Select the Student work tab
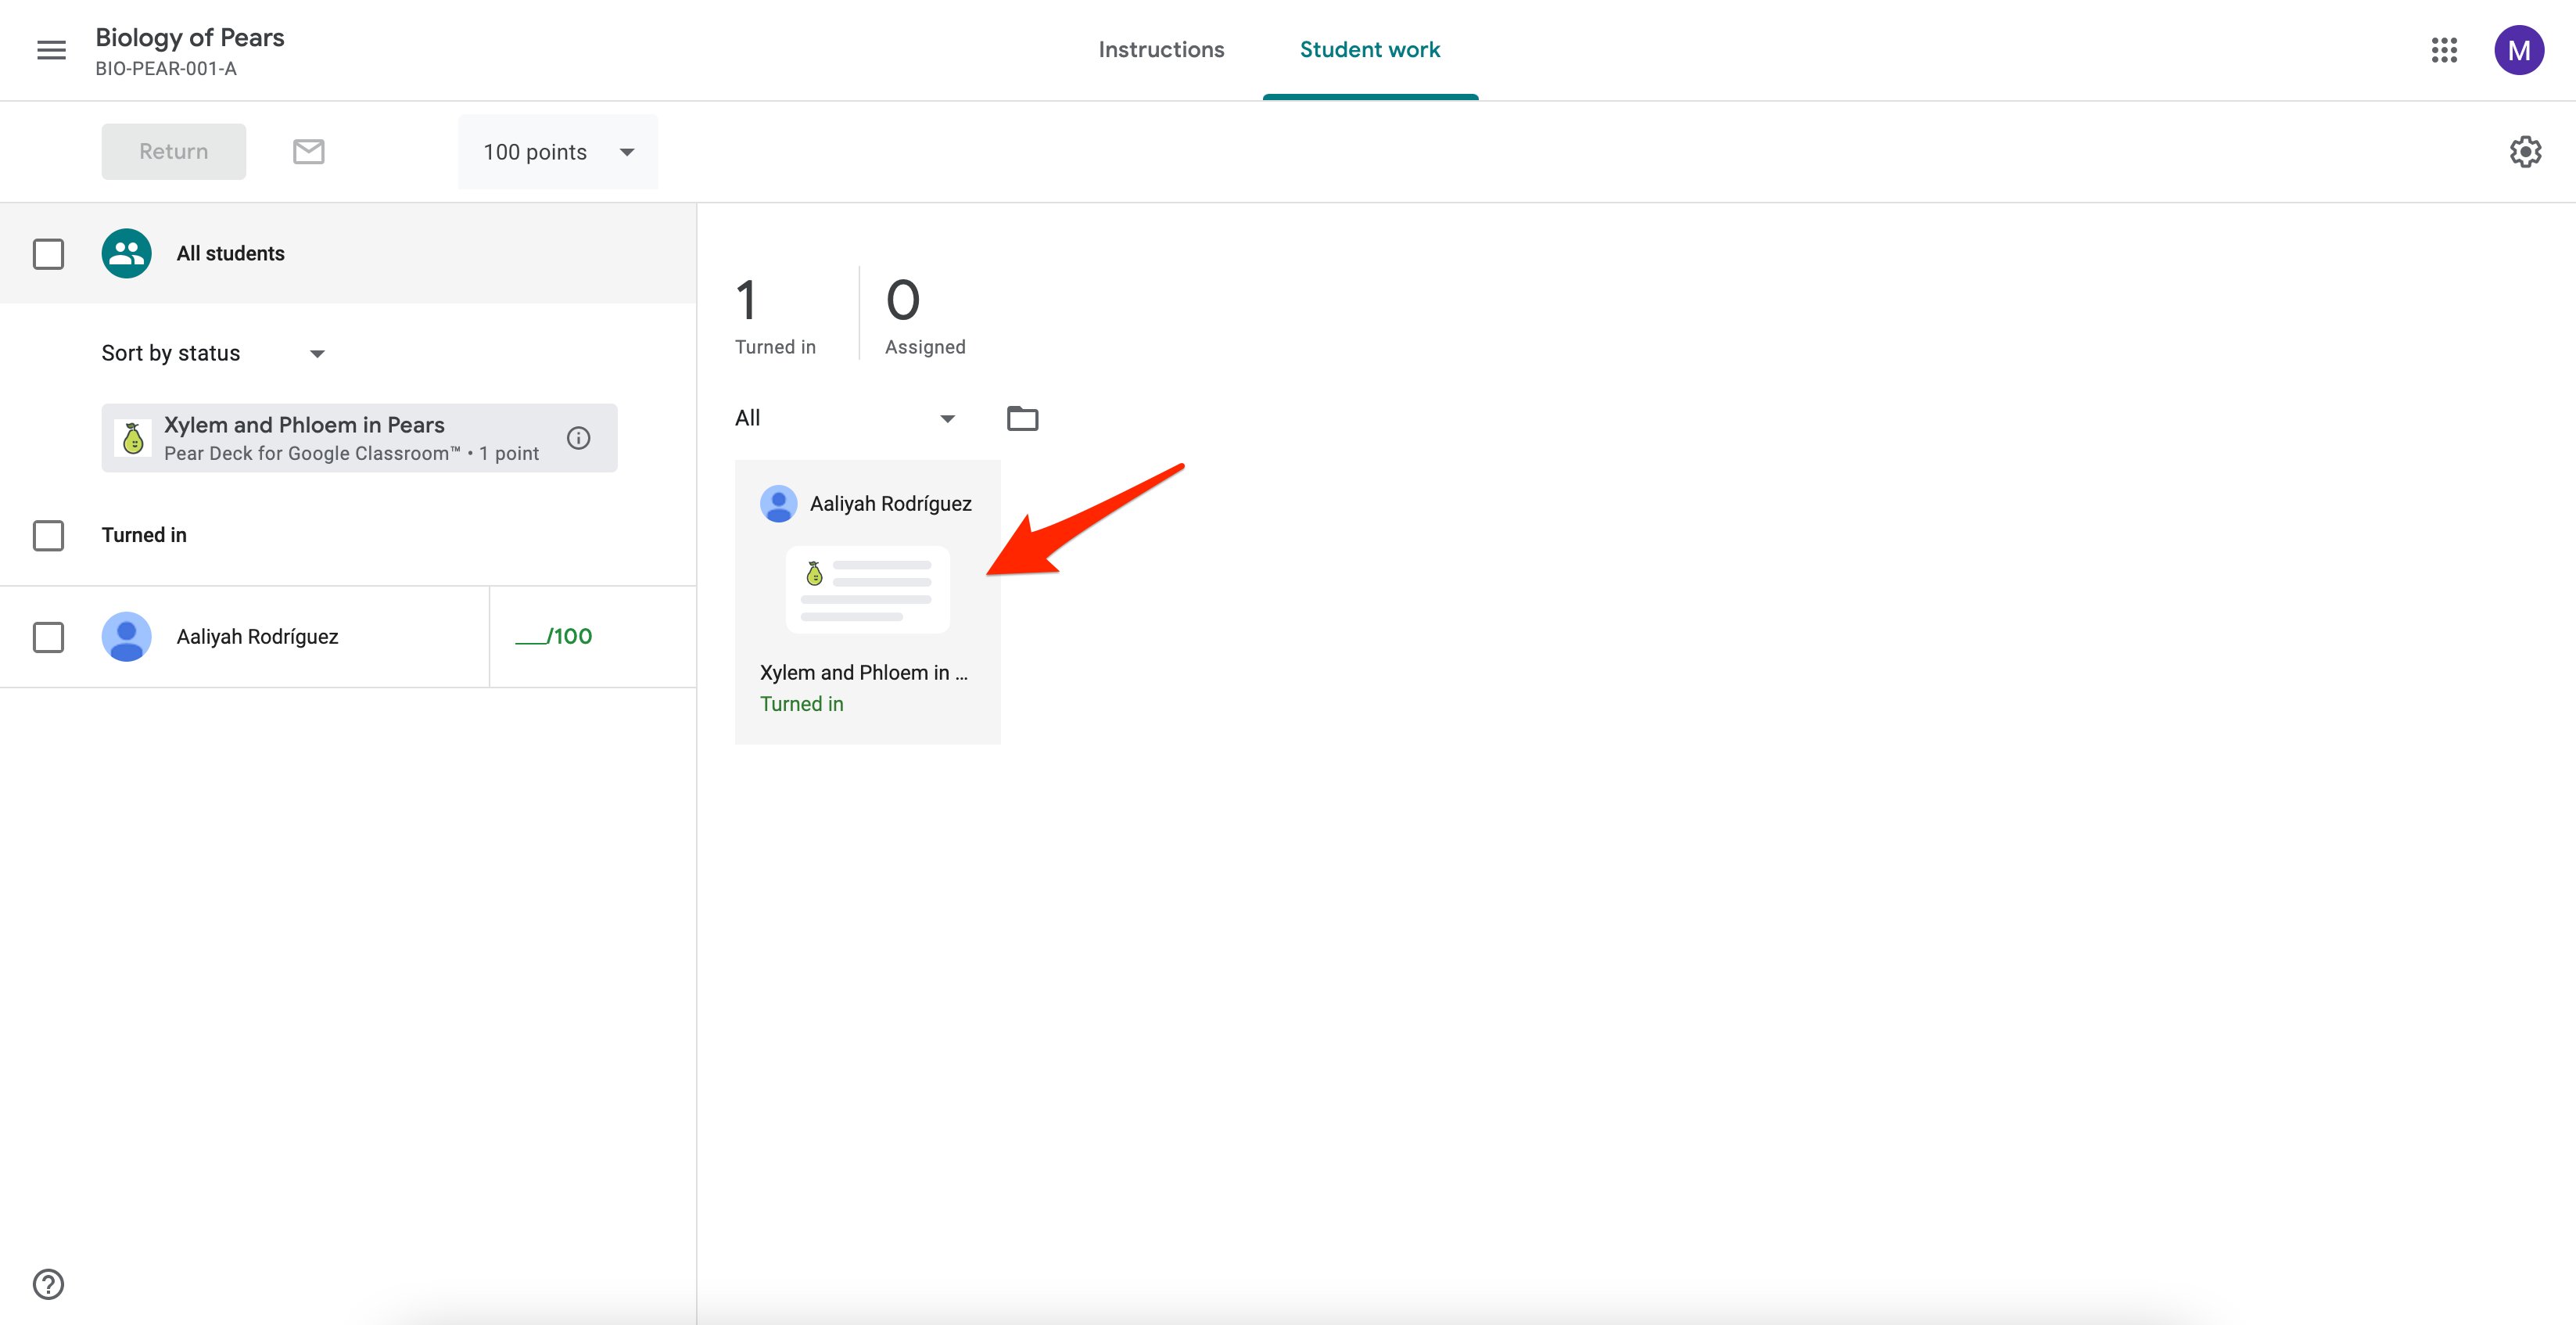This screenshot has width=2576, height=1325. pyautogui.click(x=1369, y=50)
